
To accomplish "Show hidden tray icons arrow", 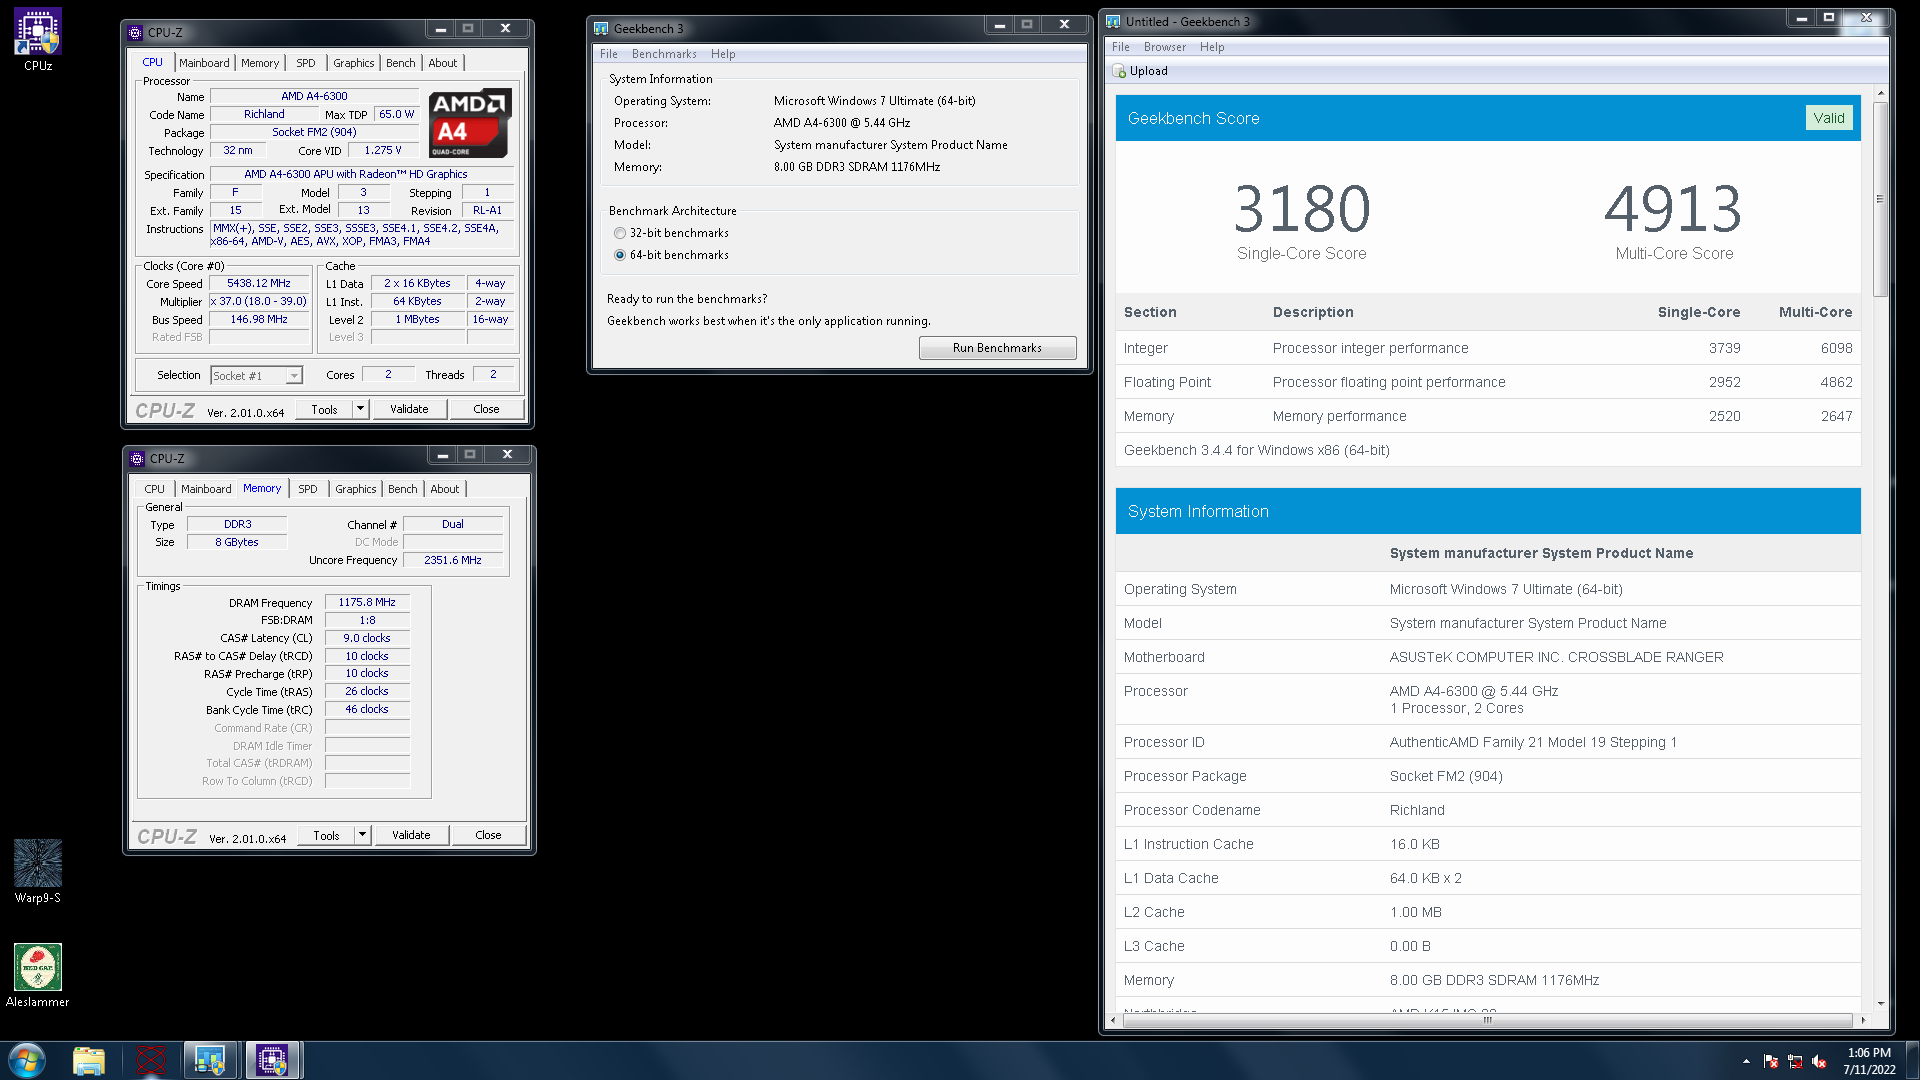I will 1746,1061.
